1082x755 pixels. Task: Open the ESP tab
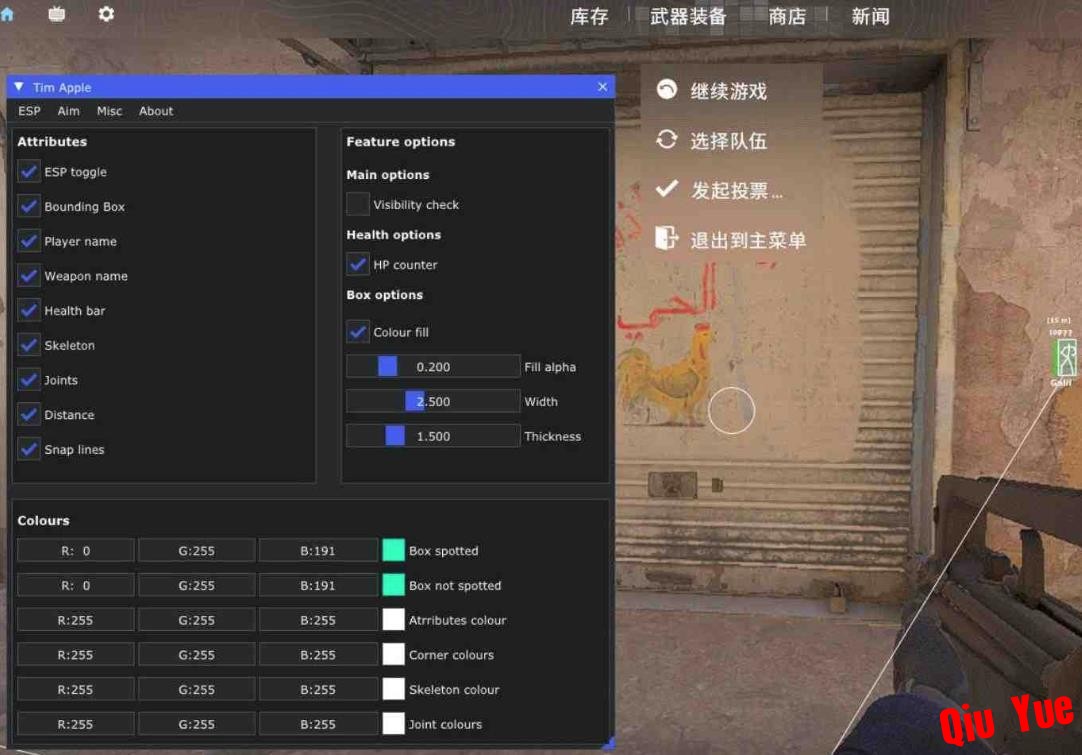(x=29, y=111)
